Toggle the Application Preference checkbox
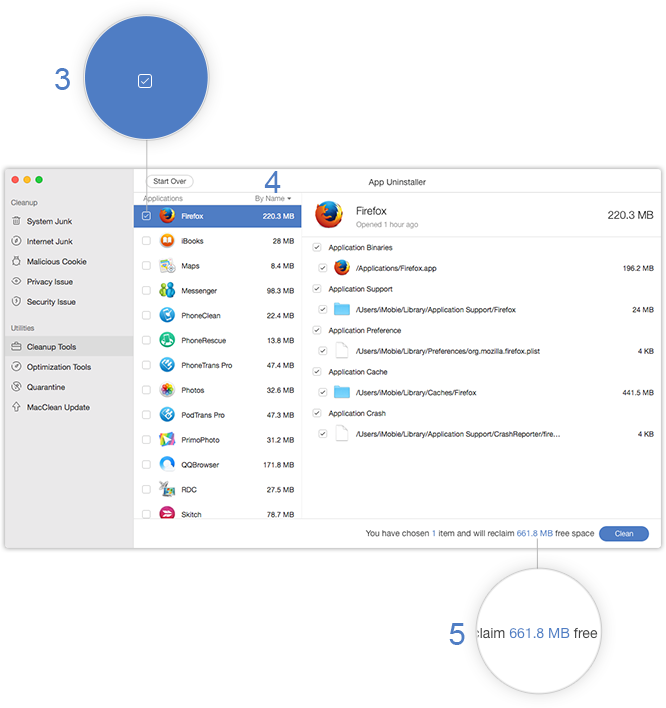The height and width of the screenshot is (708, 666). pos(317,330)
